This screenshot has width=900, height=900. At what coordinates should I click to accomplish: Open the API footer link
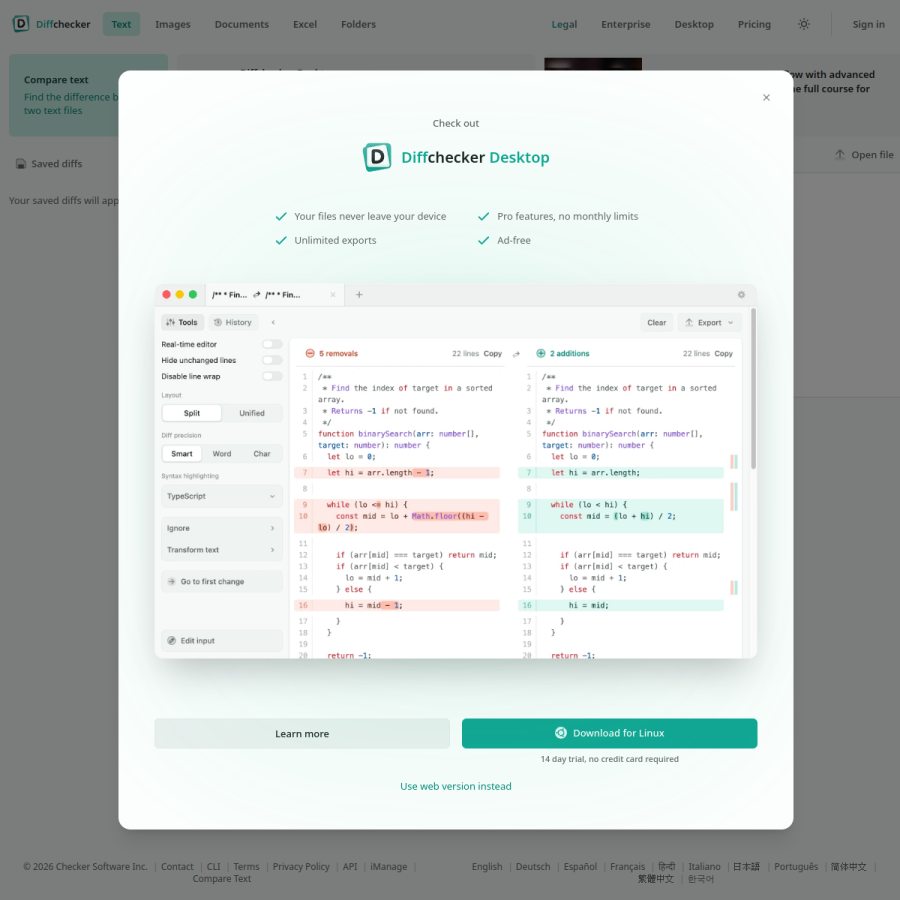[x=350, y=867]
